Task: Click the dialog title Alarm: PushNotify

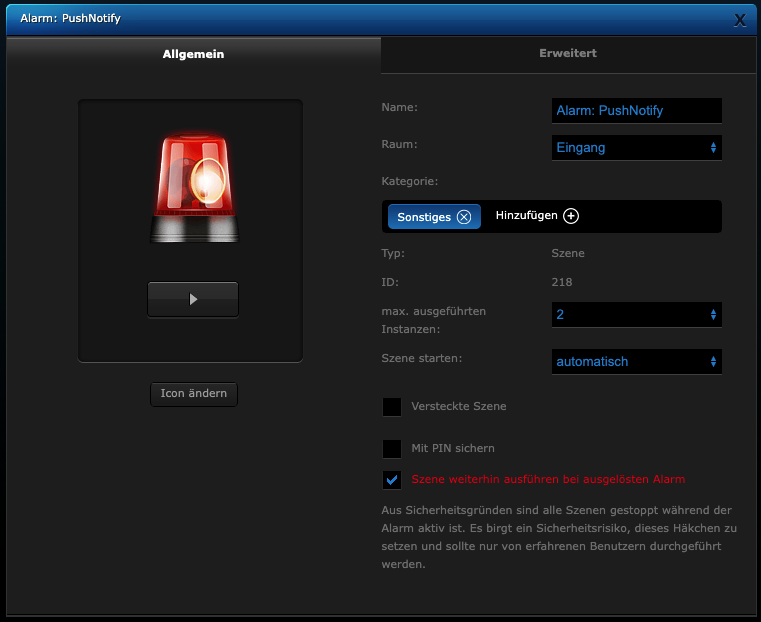Action: click(x=70, y=18)
